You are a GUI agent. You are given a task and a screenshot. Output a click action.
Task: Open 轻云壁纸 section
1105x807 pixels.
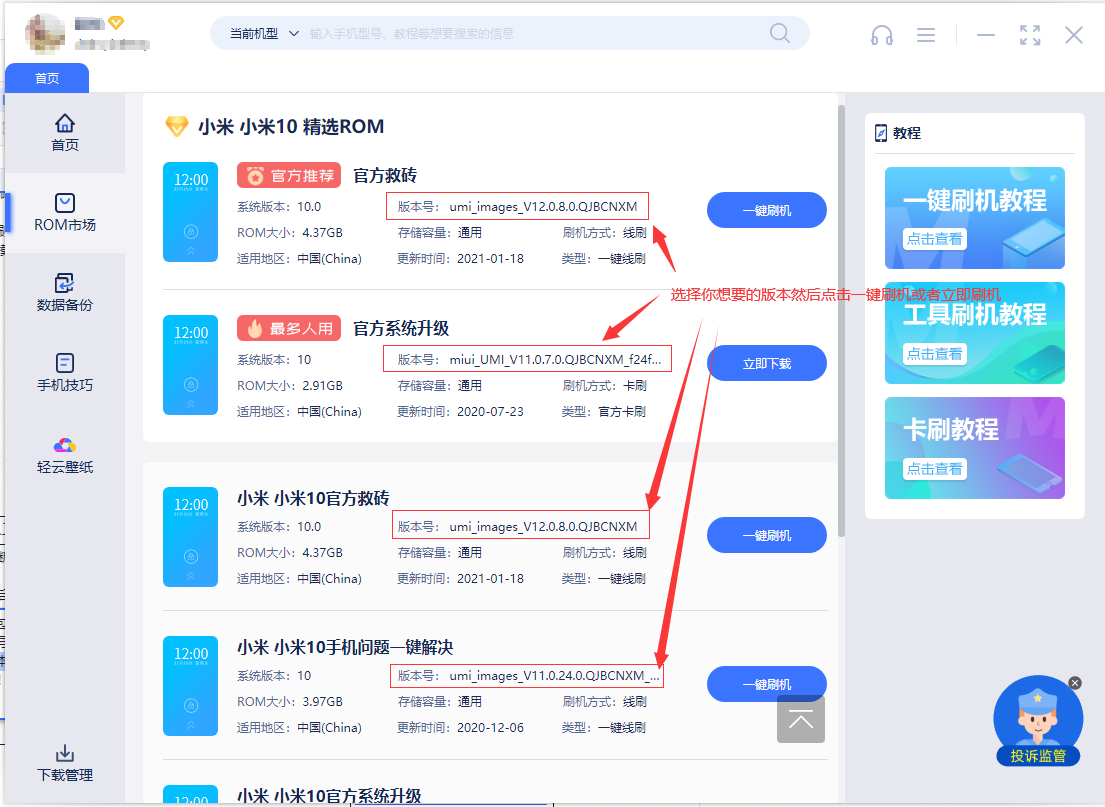click(65, 454)
